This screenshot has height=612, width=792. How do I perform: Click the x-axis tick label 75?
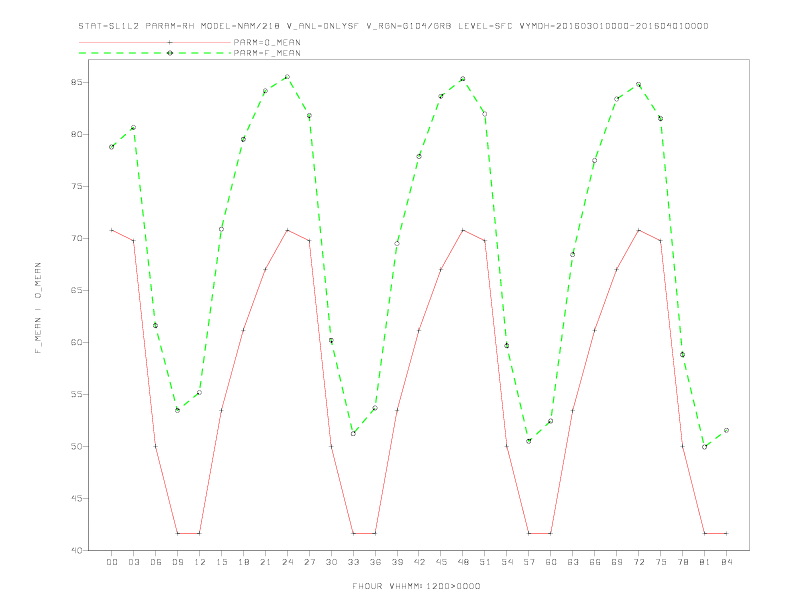tap(661, 562)
